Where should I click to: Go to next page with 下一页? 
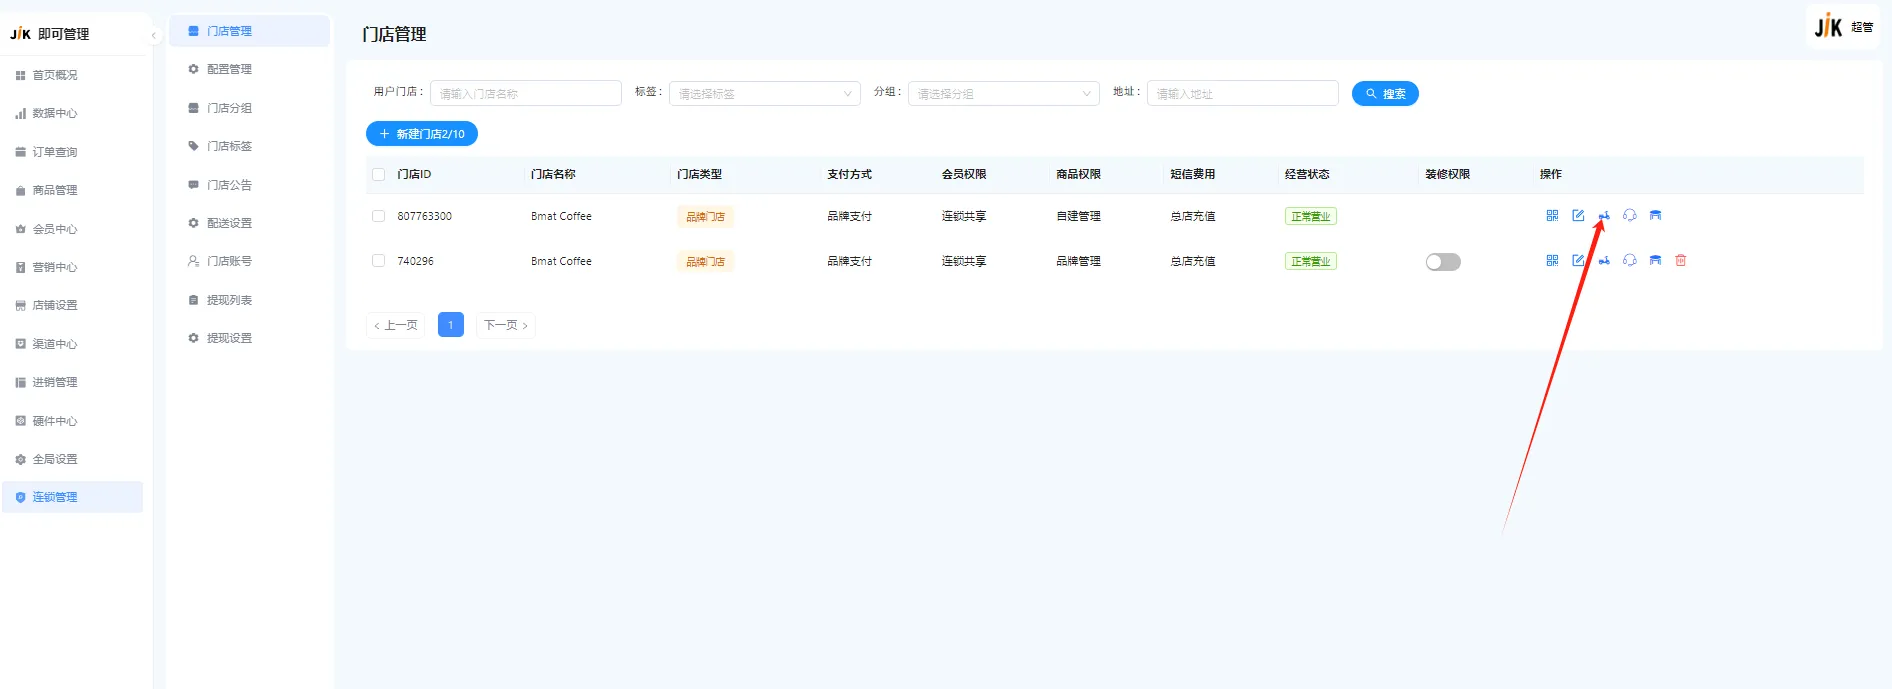coord(505,325)
